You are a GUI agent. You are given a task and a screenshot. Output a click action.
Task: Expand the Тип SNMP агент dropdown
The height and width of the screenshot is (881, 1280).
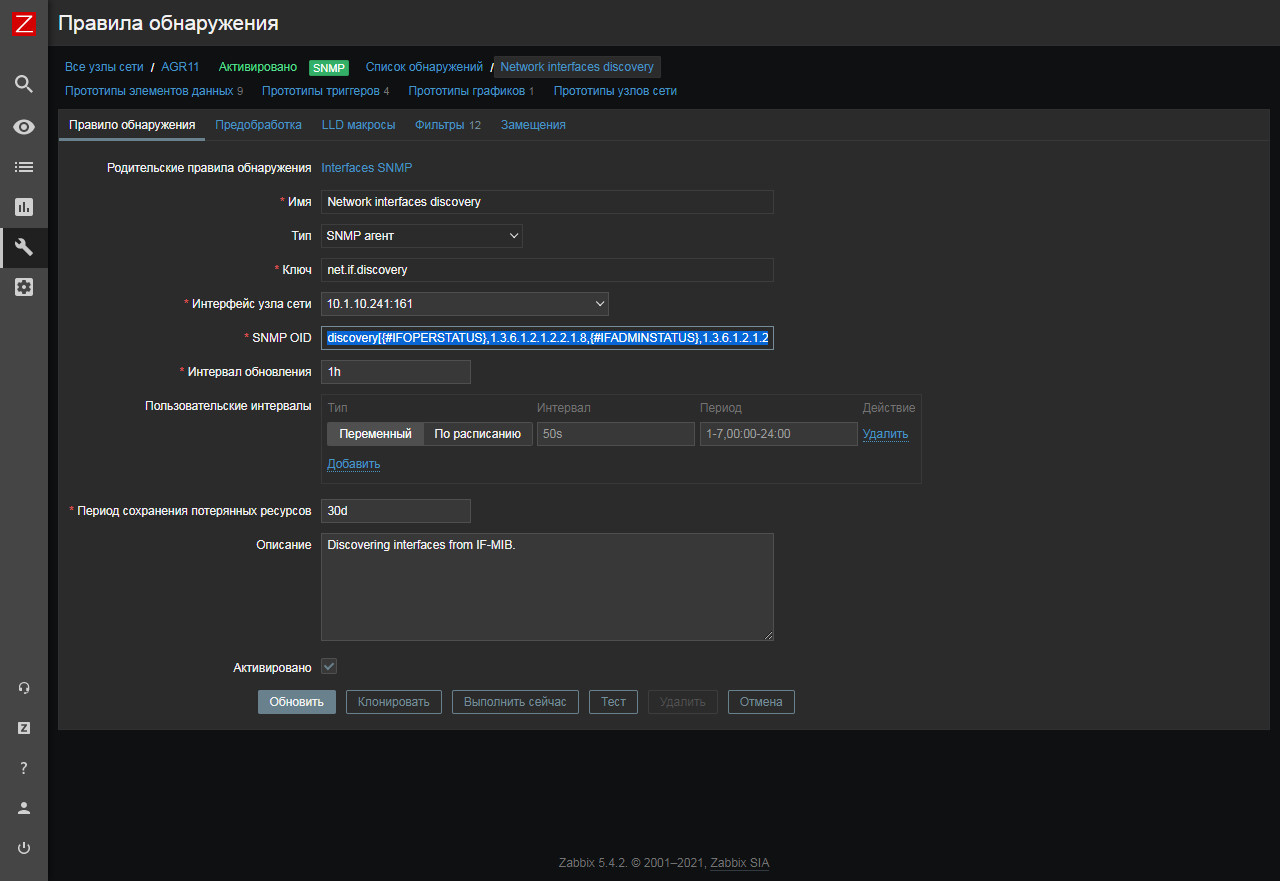421,236
